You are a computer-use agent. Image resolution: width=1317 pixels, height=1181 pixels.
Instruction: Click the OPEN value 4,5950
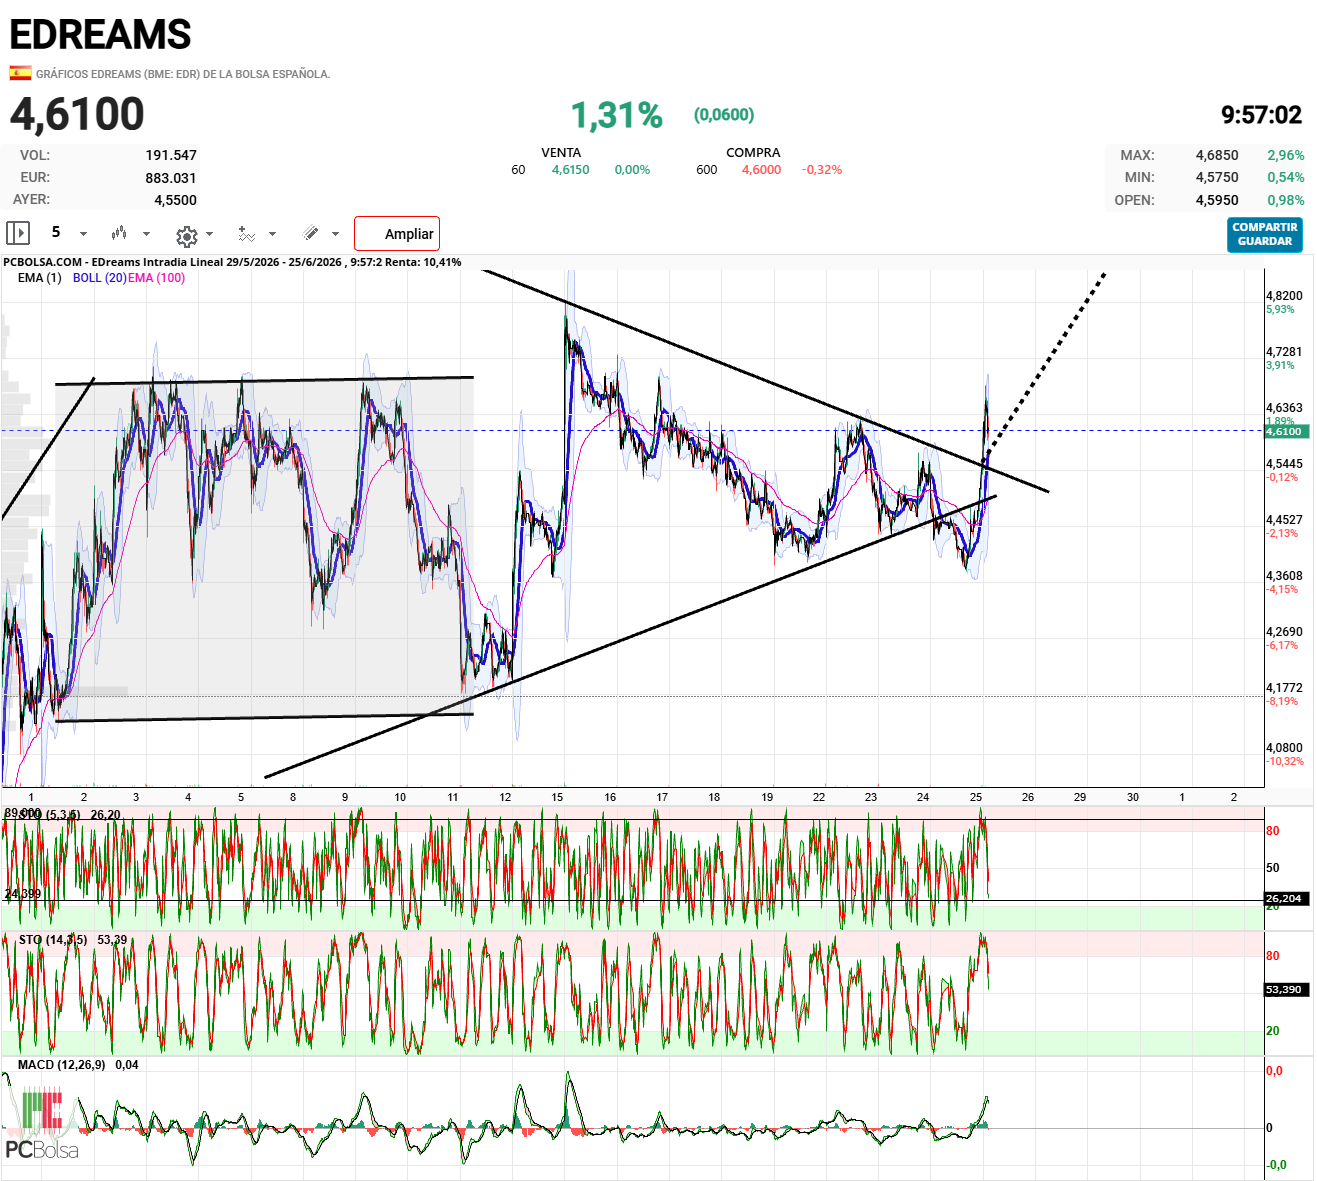[1217, 200]
